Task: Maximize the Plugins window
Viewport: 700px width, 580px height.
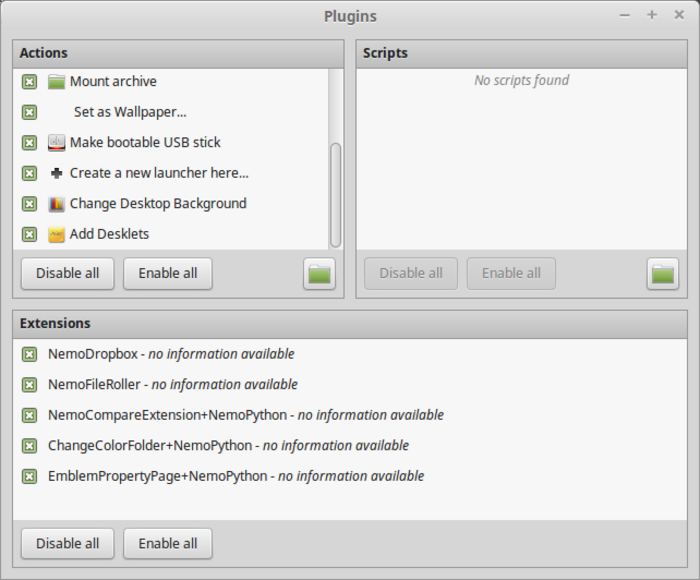Action: pyautogui.click(x=652, y=16)
